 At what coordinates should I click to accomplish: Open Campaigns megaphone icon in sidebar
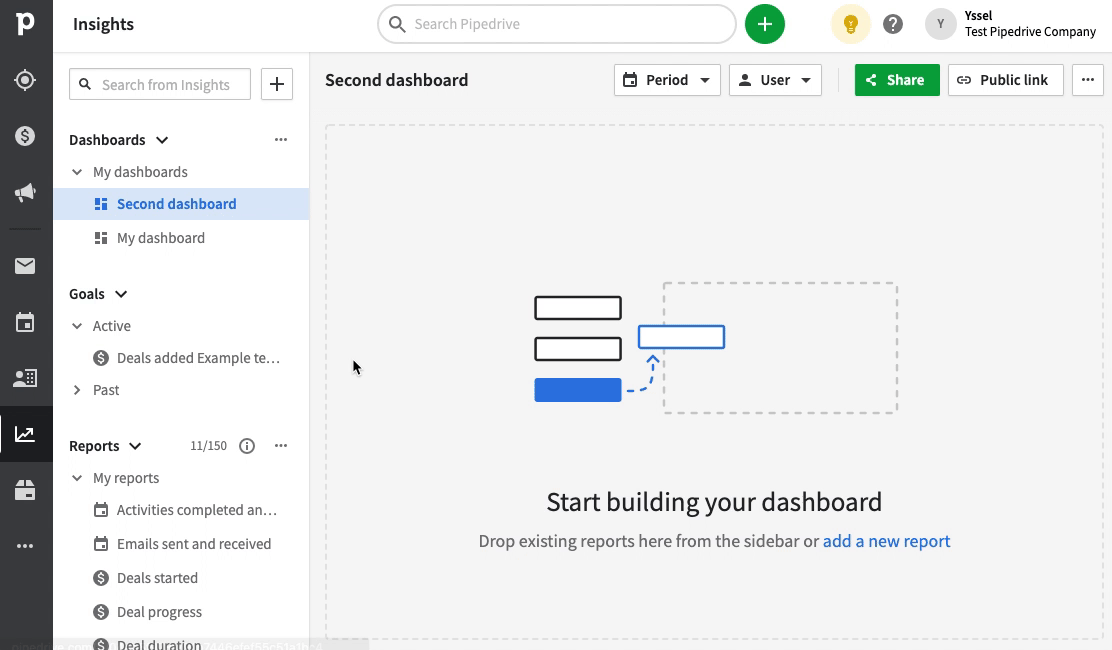25,193
